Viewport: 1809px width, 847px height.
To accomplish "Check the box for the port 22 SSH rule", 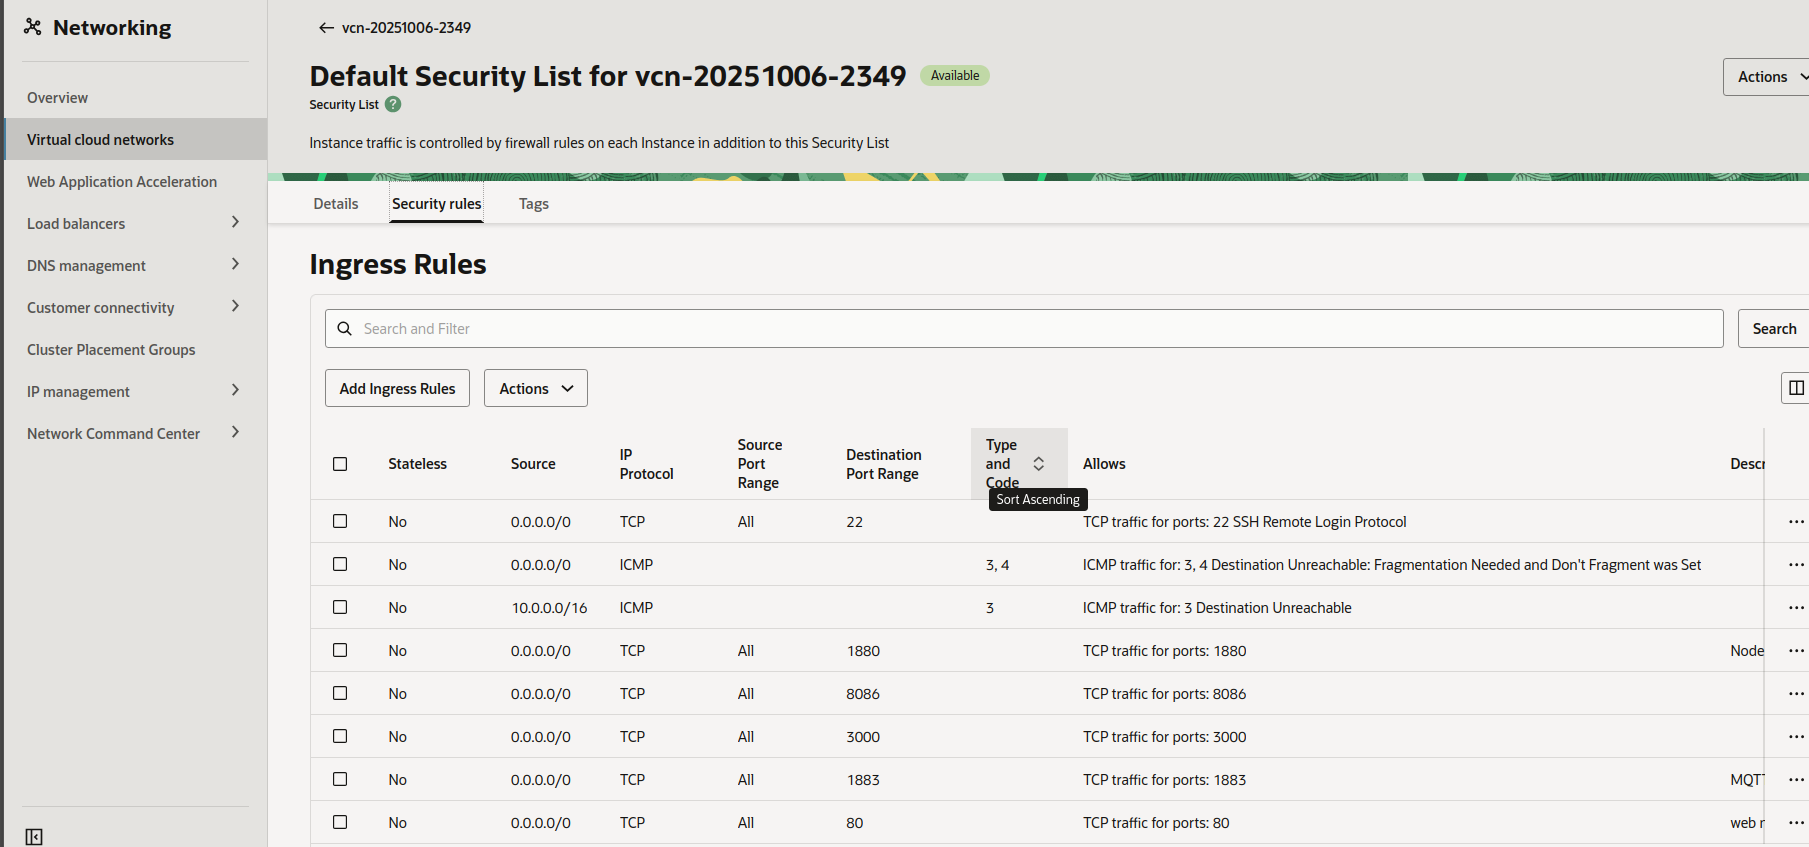I will tap(340, 522).
